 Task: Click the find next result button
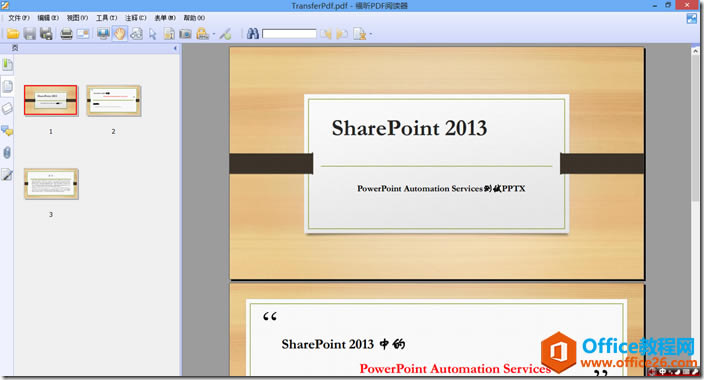[342, 34]
